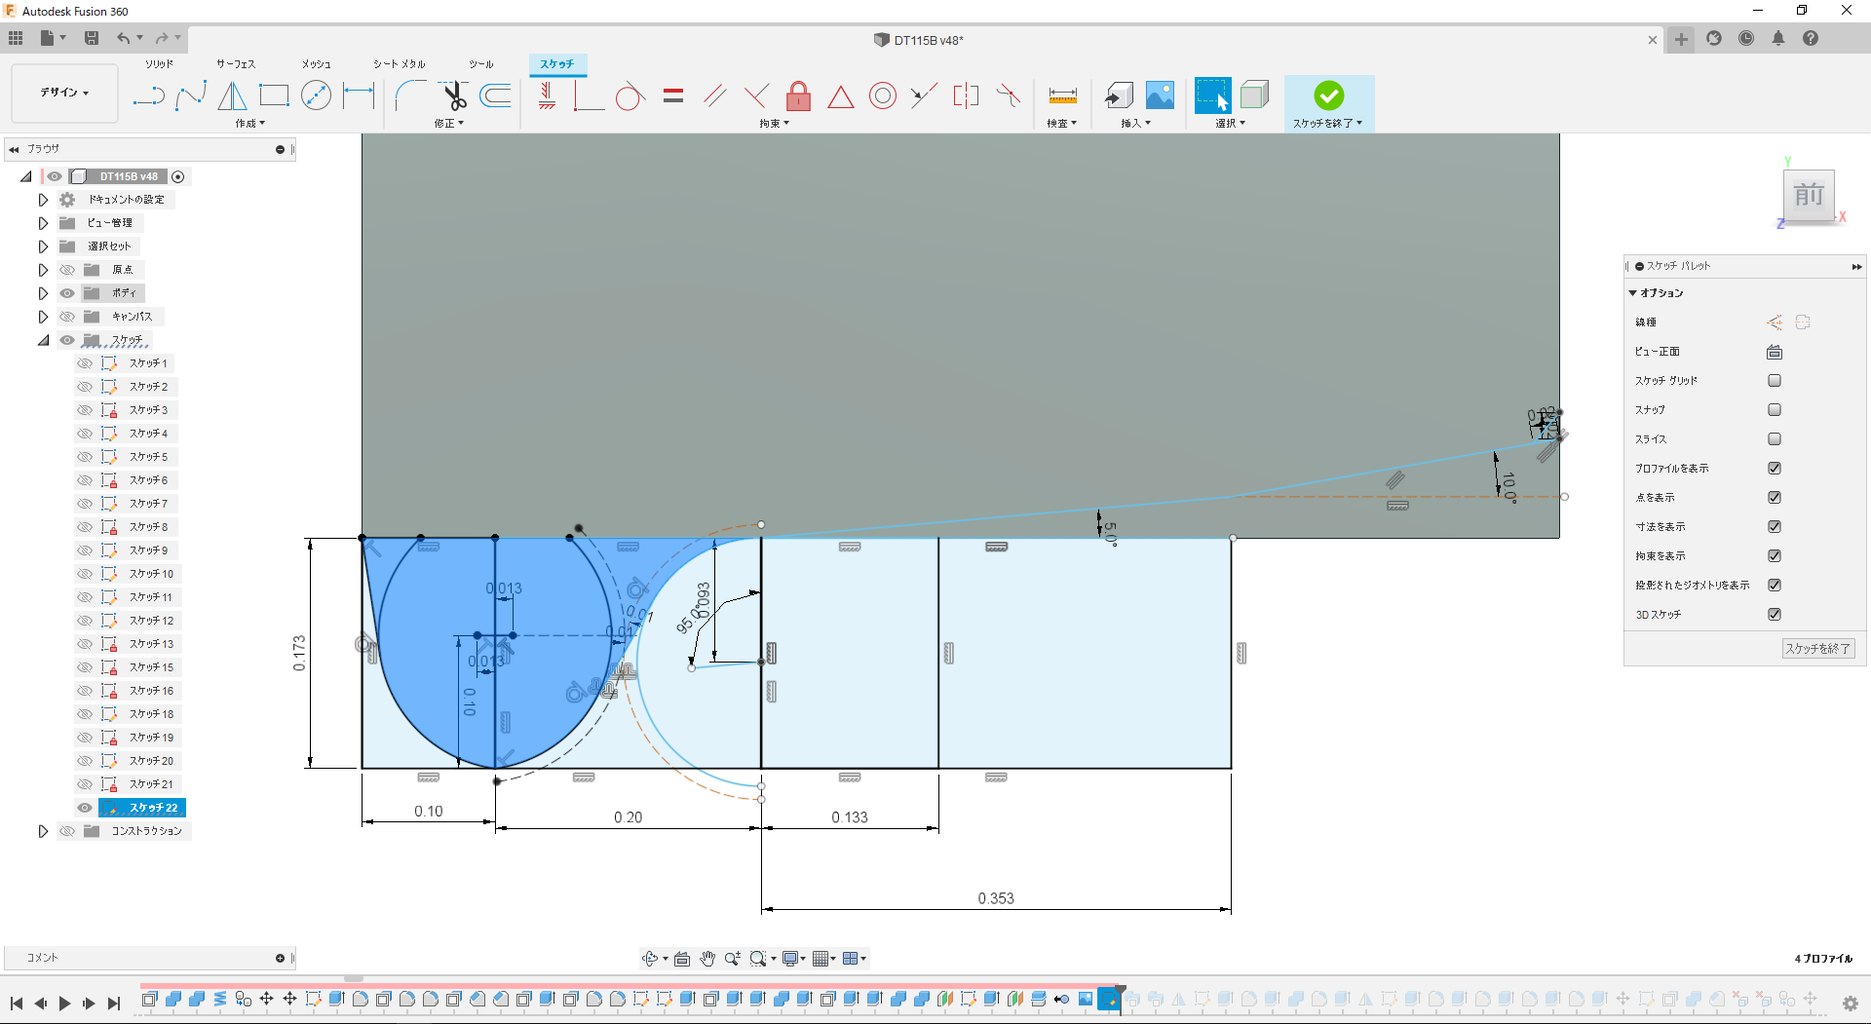The height and width of the screenshot is (1024, 1871).
Task: Open the Measure ruler tool
Action: pyautogui.click(x=1062, y=96)
